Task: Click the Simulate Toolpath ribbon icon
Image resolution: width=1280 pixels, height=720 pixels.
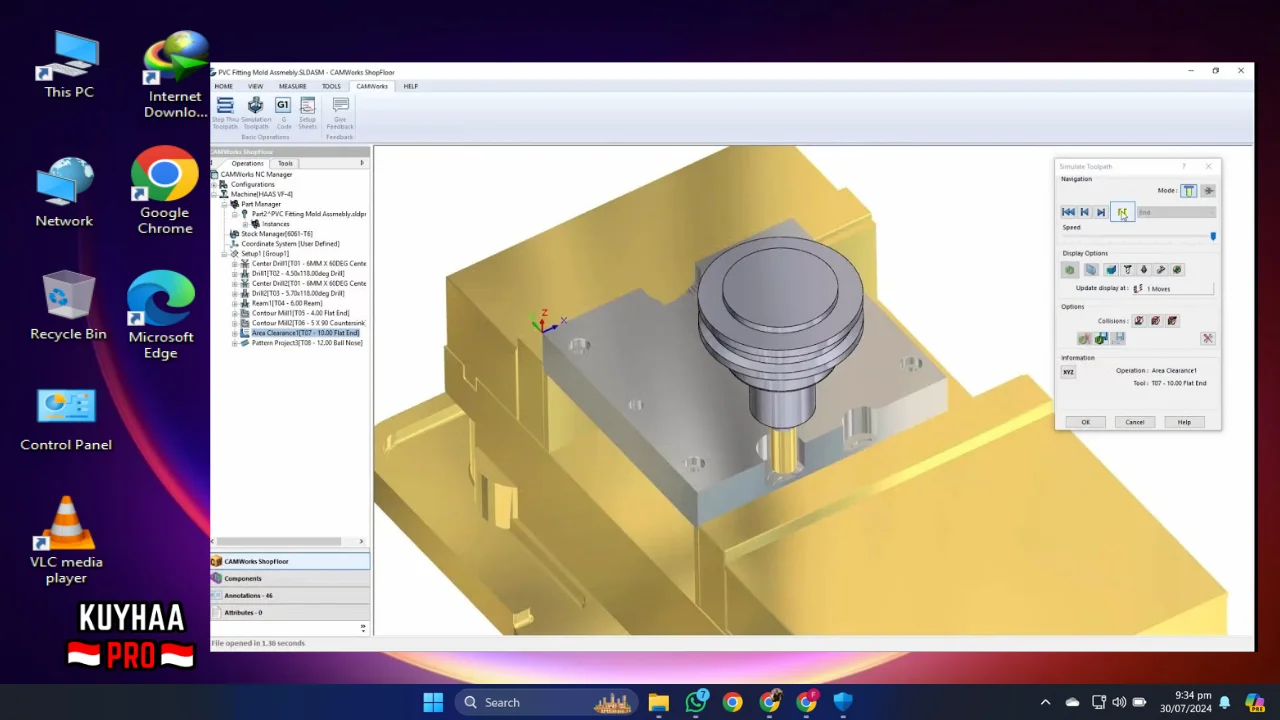Action: (256, 112)
